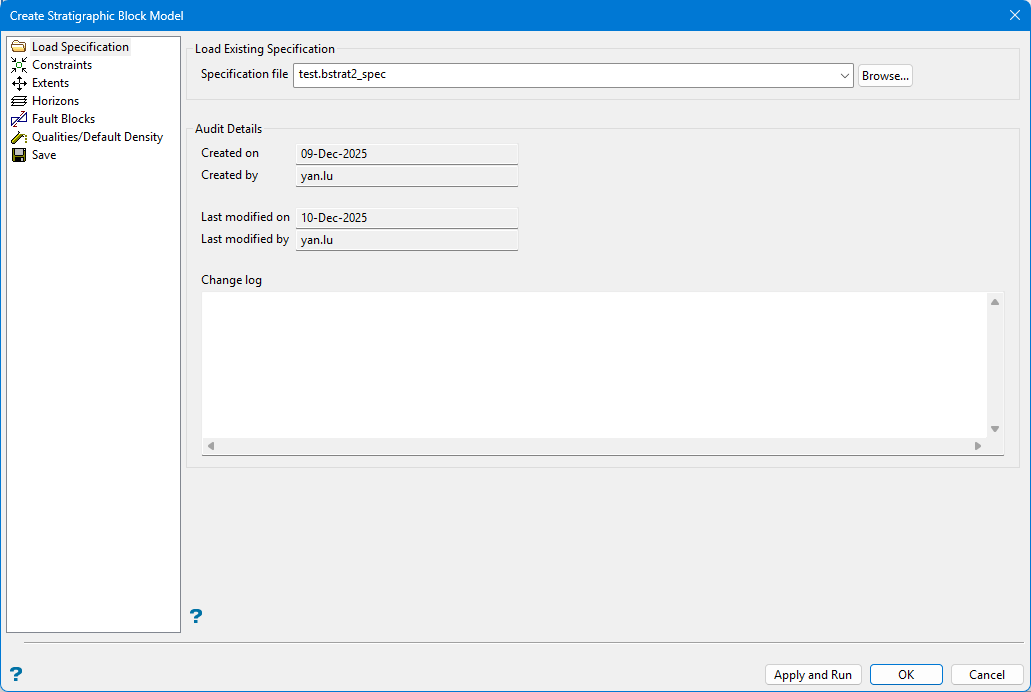Go to the Fault Blocks section
The height and width of the screenshot is (692, 1031).
pos(63,119)
